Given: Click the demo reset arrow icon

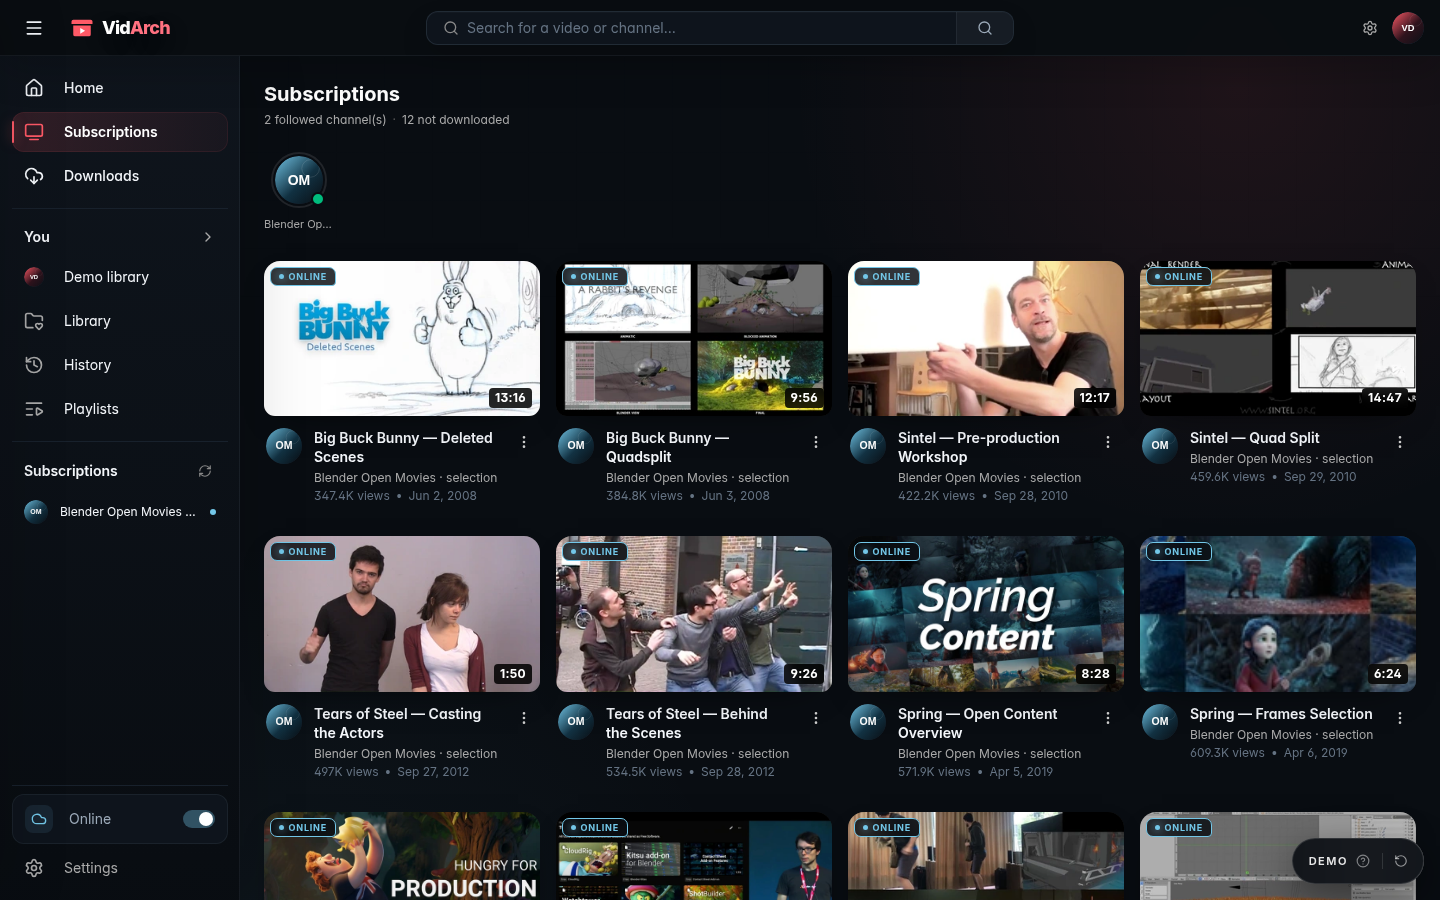Looking at the screenshot, I should [x=1401, y=861].
